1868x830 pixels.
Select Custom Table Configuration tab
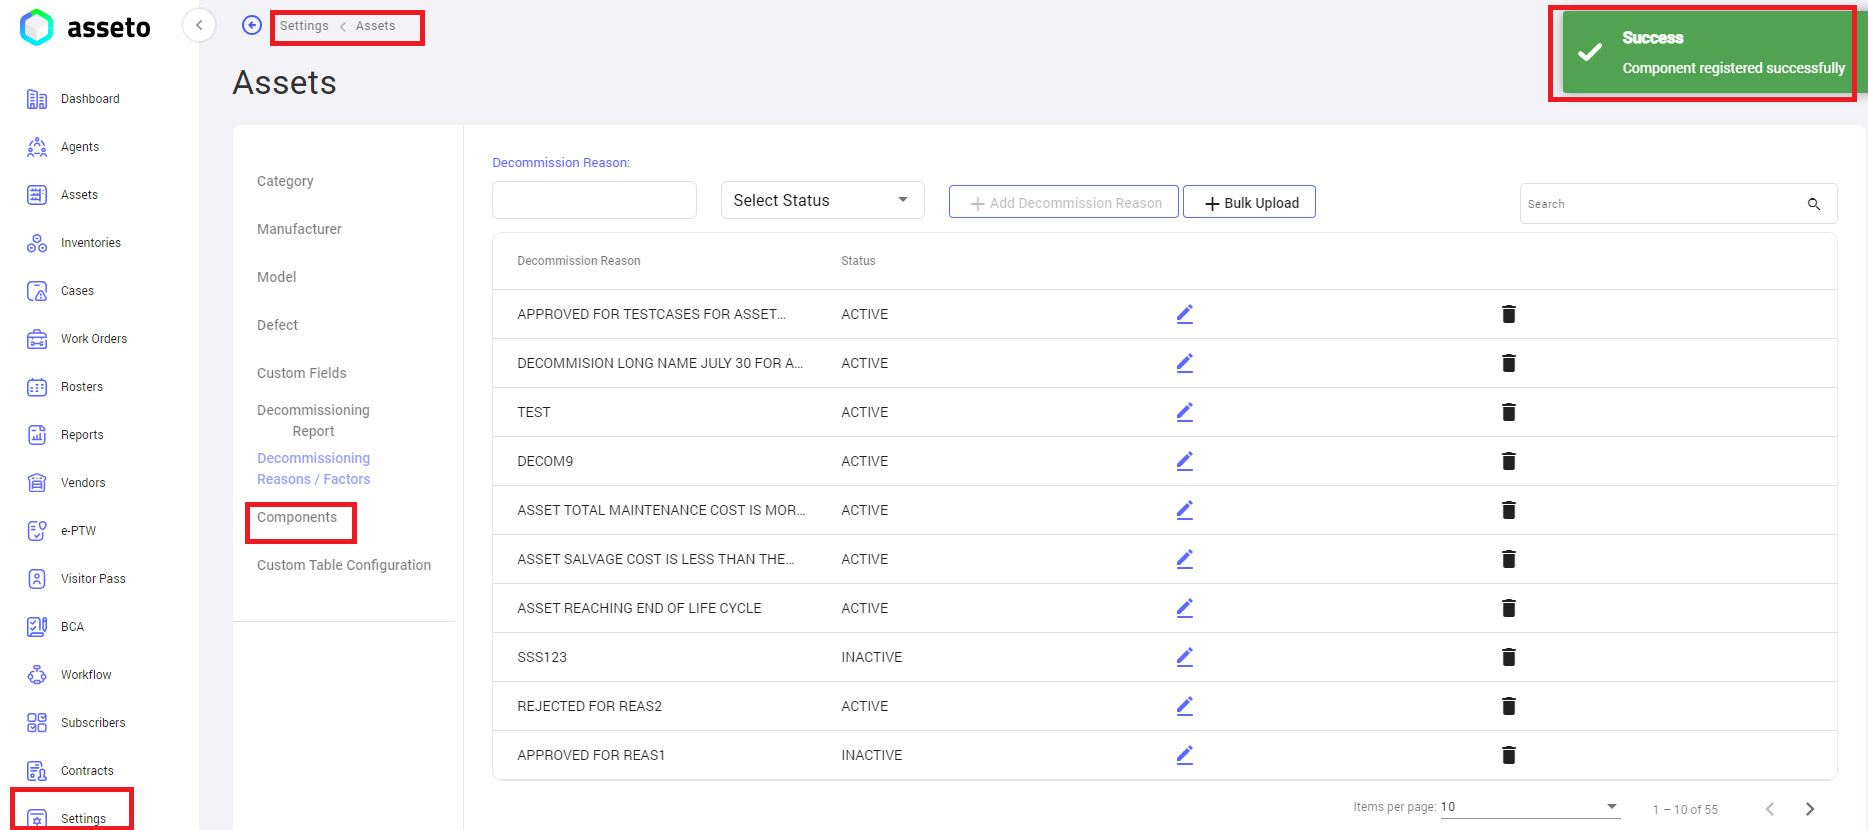coord(343,565)
